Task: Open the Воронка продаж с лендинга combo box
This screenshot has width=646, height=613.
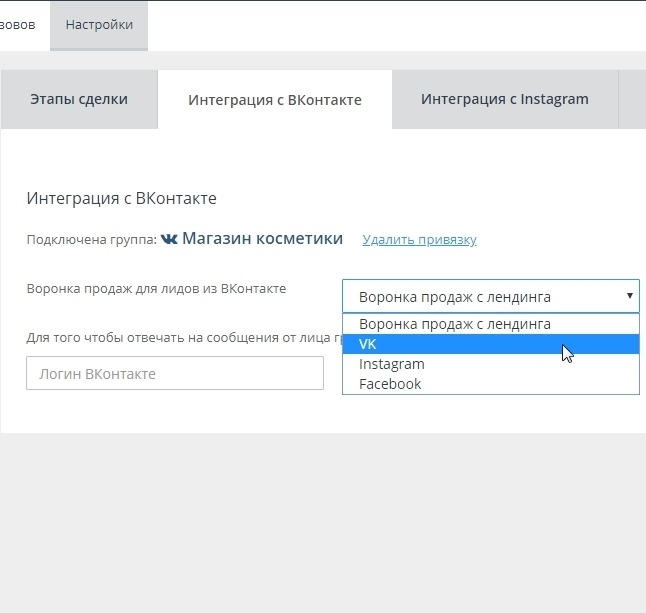Action: click(x=491, y=296)
